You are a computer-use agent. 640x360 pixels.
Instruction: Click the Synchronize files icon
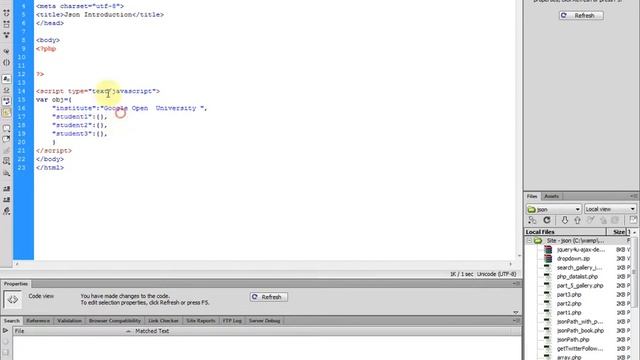pyautogui.click(x=615, y=220)
